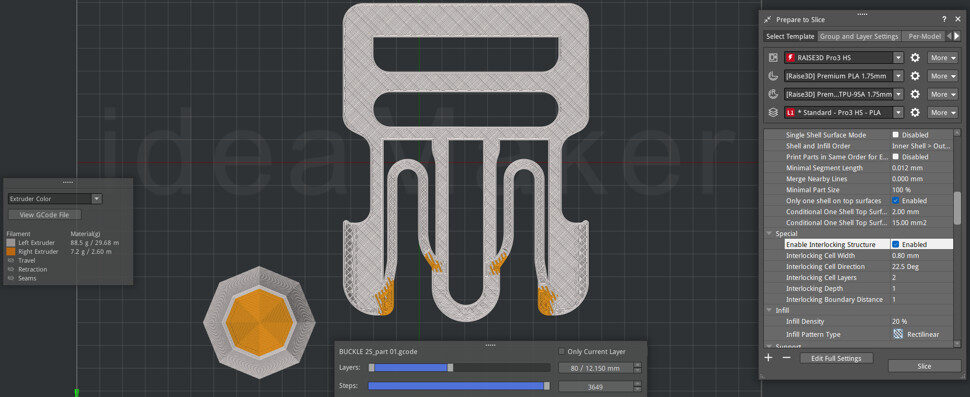The width and height of the screenshot is (970, 397).
Task: Open settings gear for TPU-95A filament
Action: coord(915,95)
